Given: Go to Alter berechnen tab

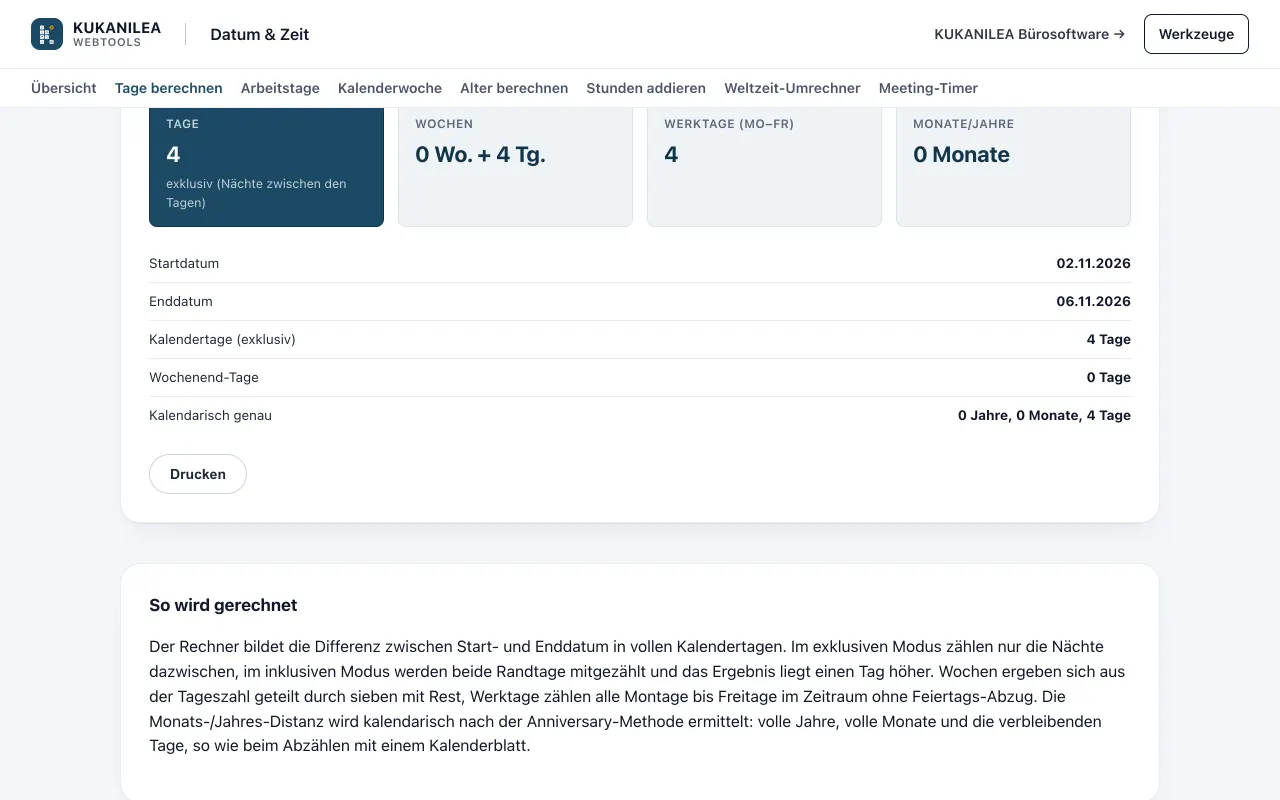Looking at the screenshot, I should tap(514, 88).
